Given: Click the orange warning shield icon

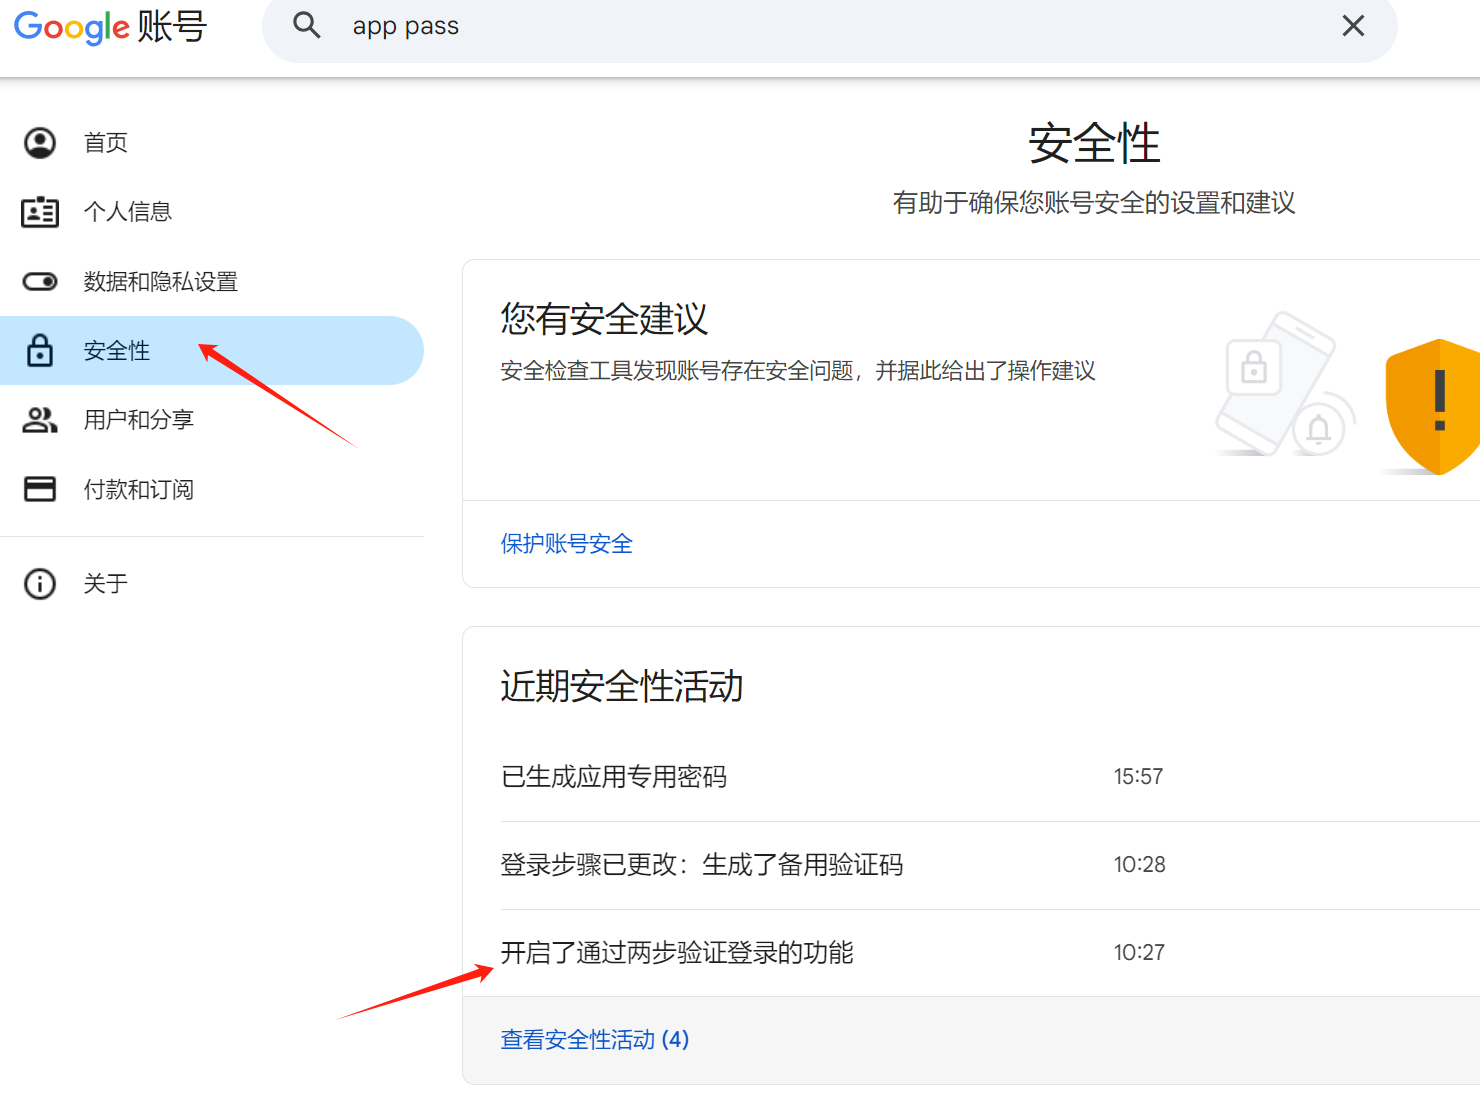Looking at the screenshot, I should pos(1433,406).
